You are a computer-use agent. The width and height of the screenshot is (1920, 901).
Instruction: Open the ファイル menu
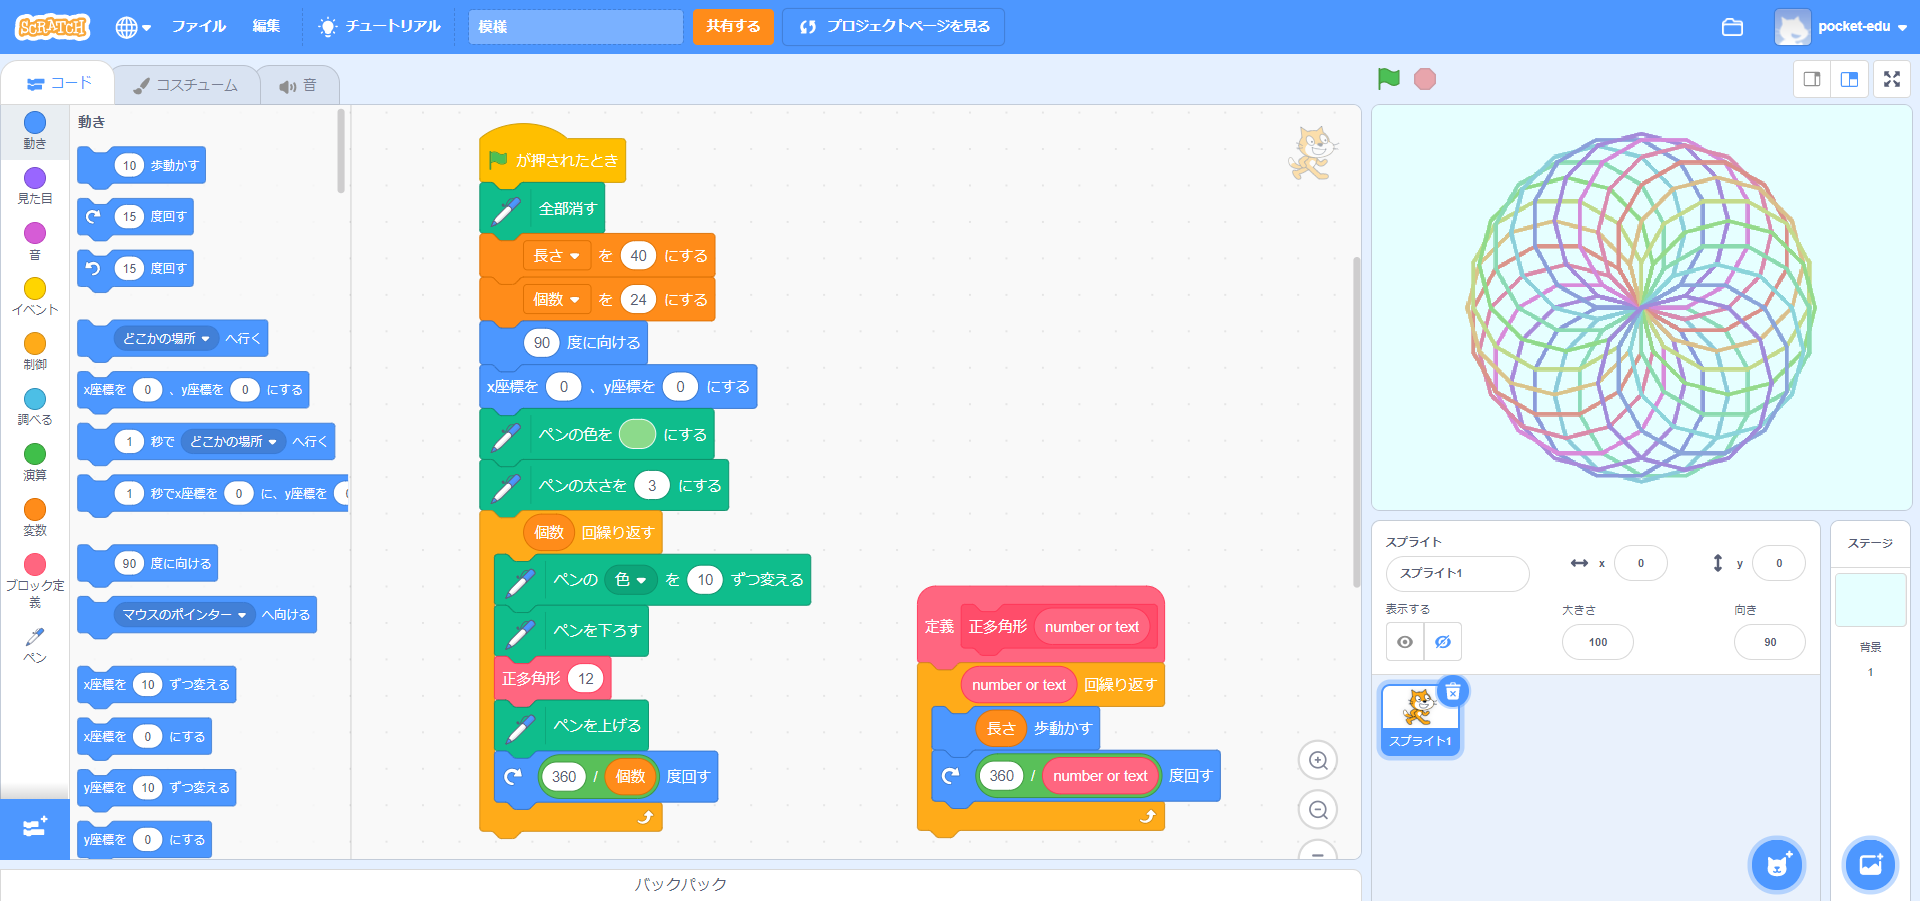(199, 27)
